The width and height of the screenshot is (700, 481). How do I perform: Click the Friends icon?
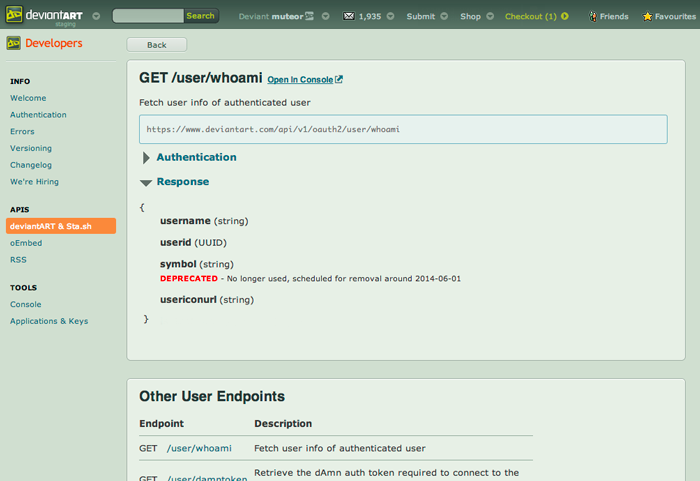click(593, 17)
